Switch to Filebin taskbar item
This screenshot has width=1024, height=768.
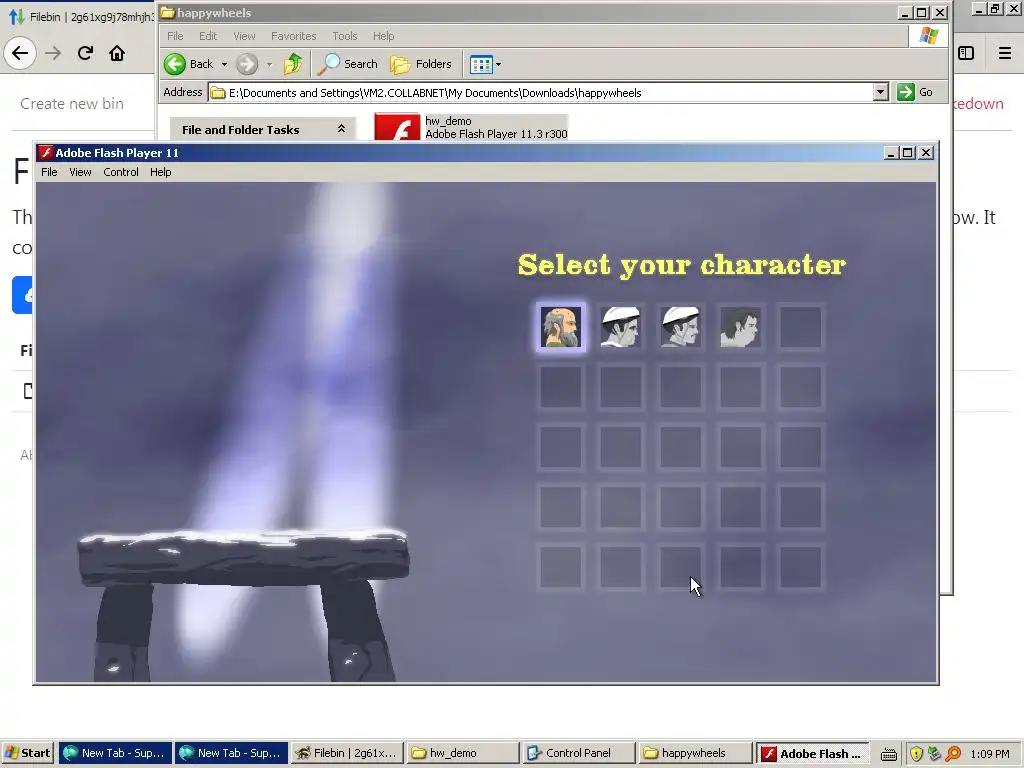[347, 753]
